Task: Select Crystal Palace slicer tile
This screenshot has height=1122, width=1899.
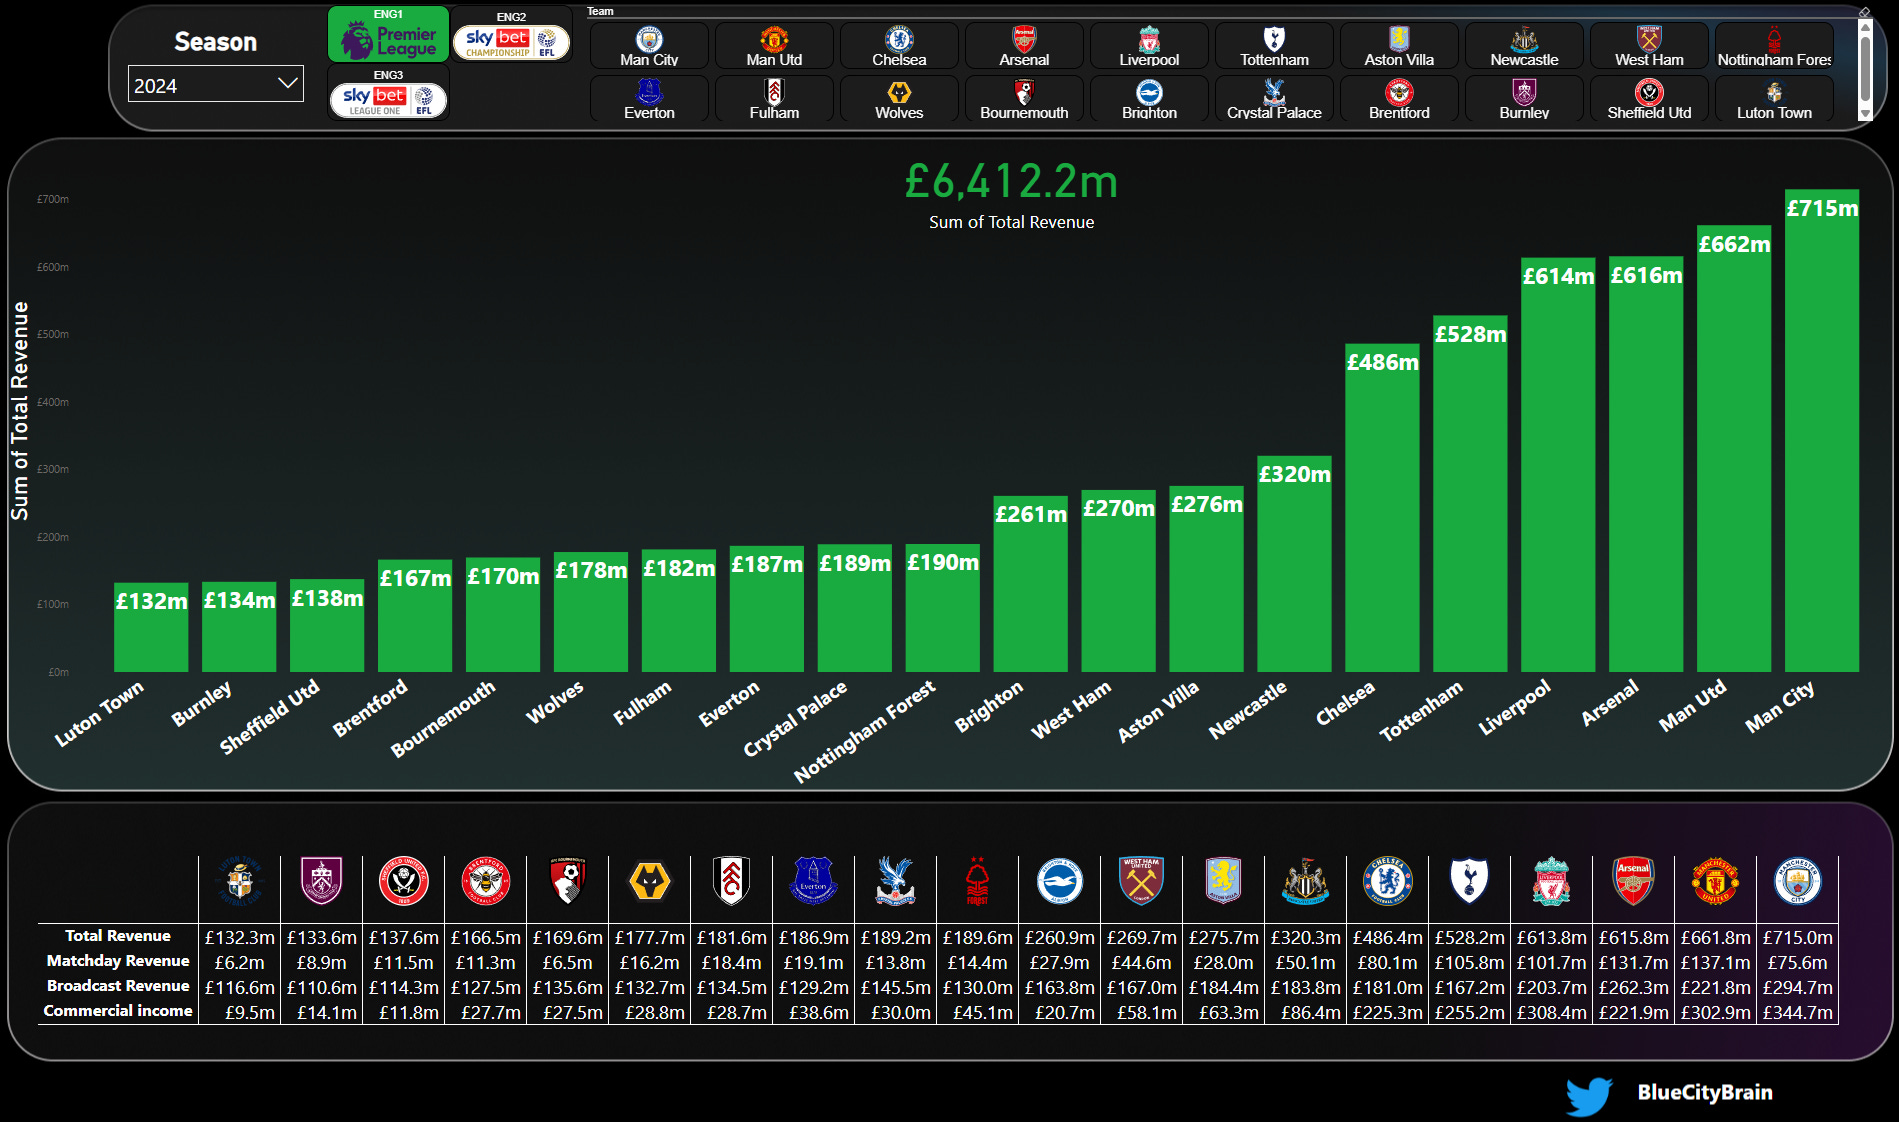Action: [1274, 99]
